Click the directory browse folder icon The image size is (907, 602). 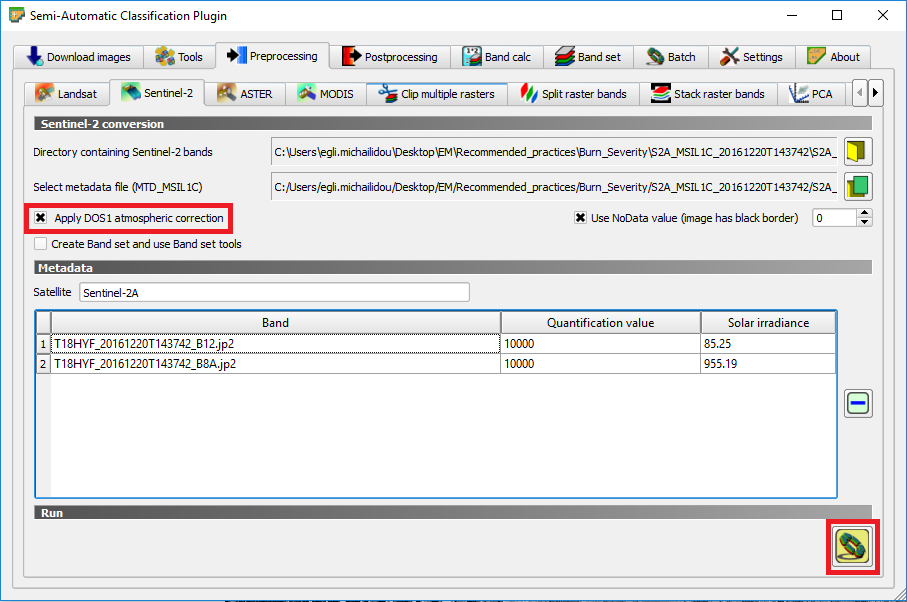(x=859, y=152)
